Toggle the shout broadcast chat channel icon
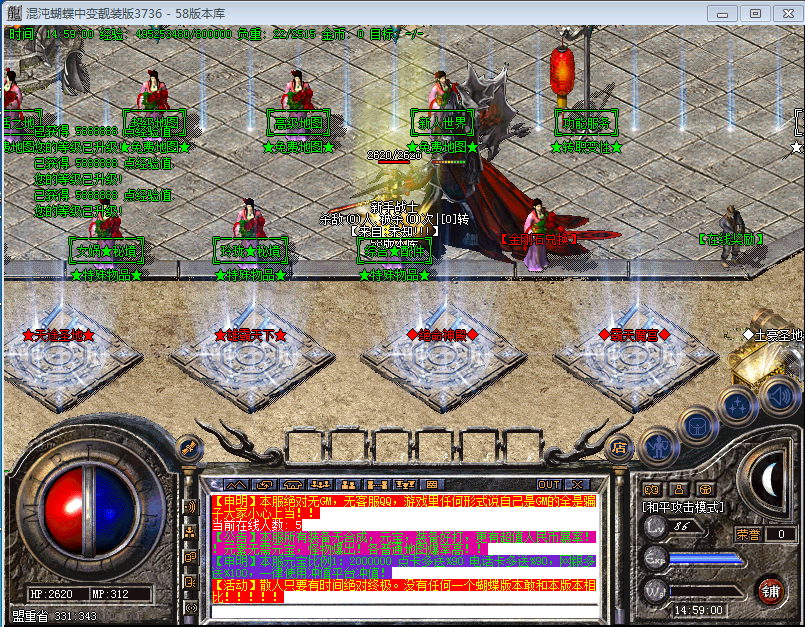 (x=190, y=507)
